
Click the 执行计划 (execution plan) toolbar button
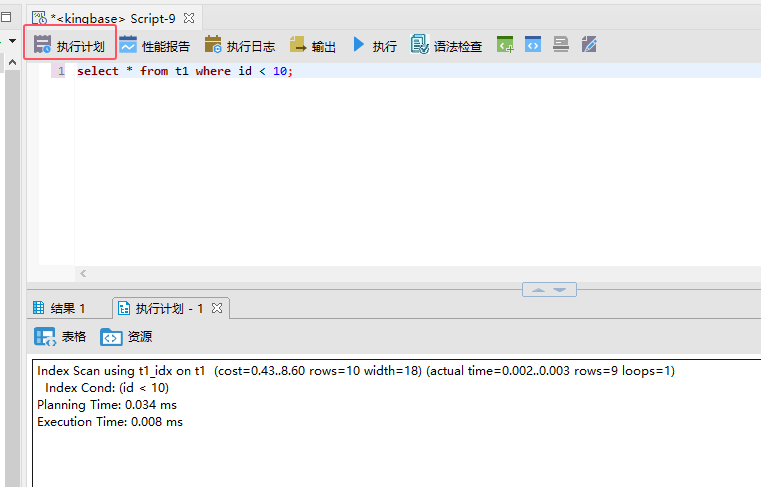tap(69, 46)
